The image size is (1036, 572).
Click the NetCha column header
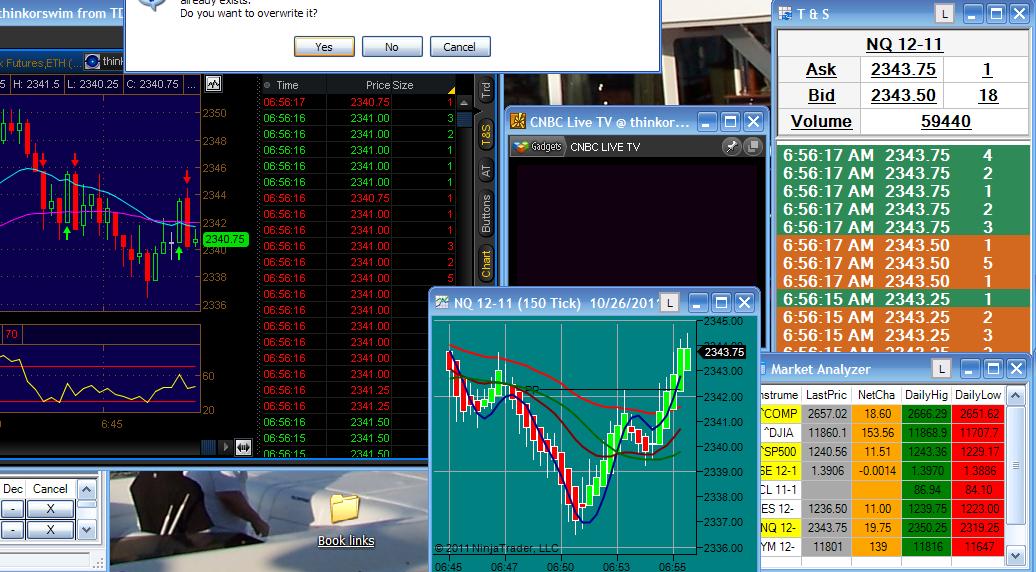(876, 395)
